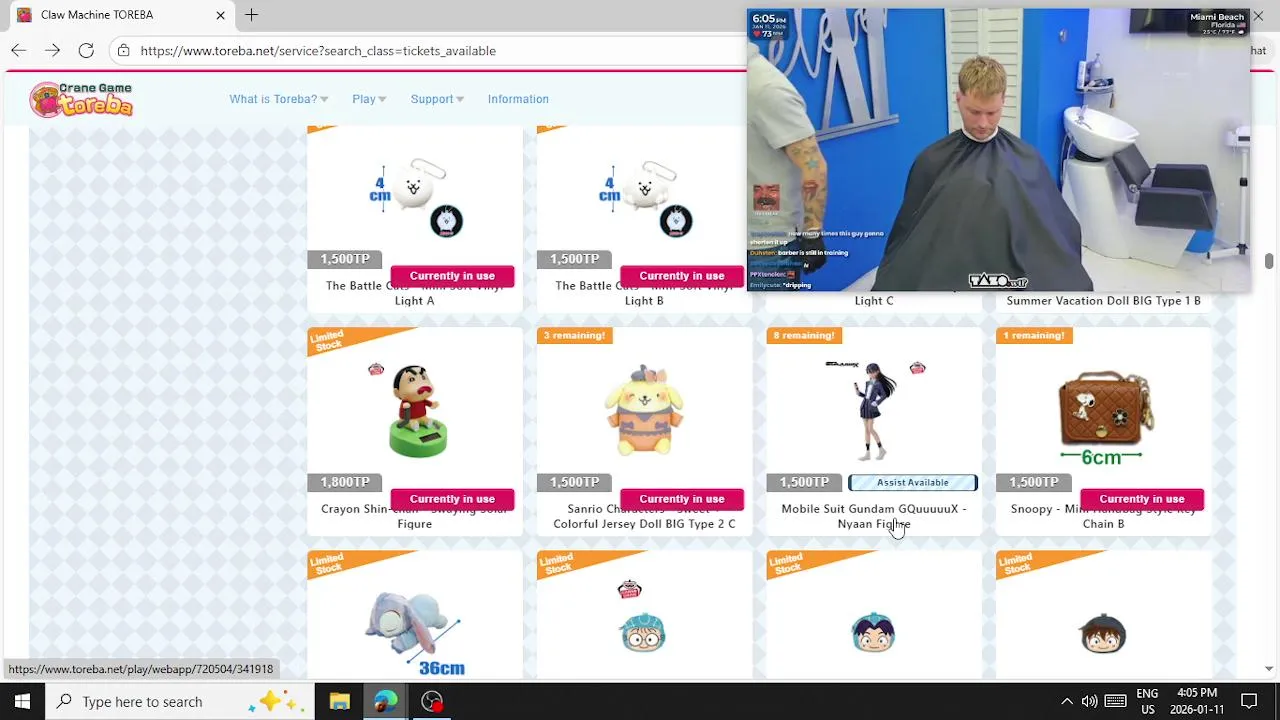Open Crayon Shin-chan Swaying Solar Figure image
This screenshot has height=720, width=1280.
click(x=416, y=410)
